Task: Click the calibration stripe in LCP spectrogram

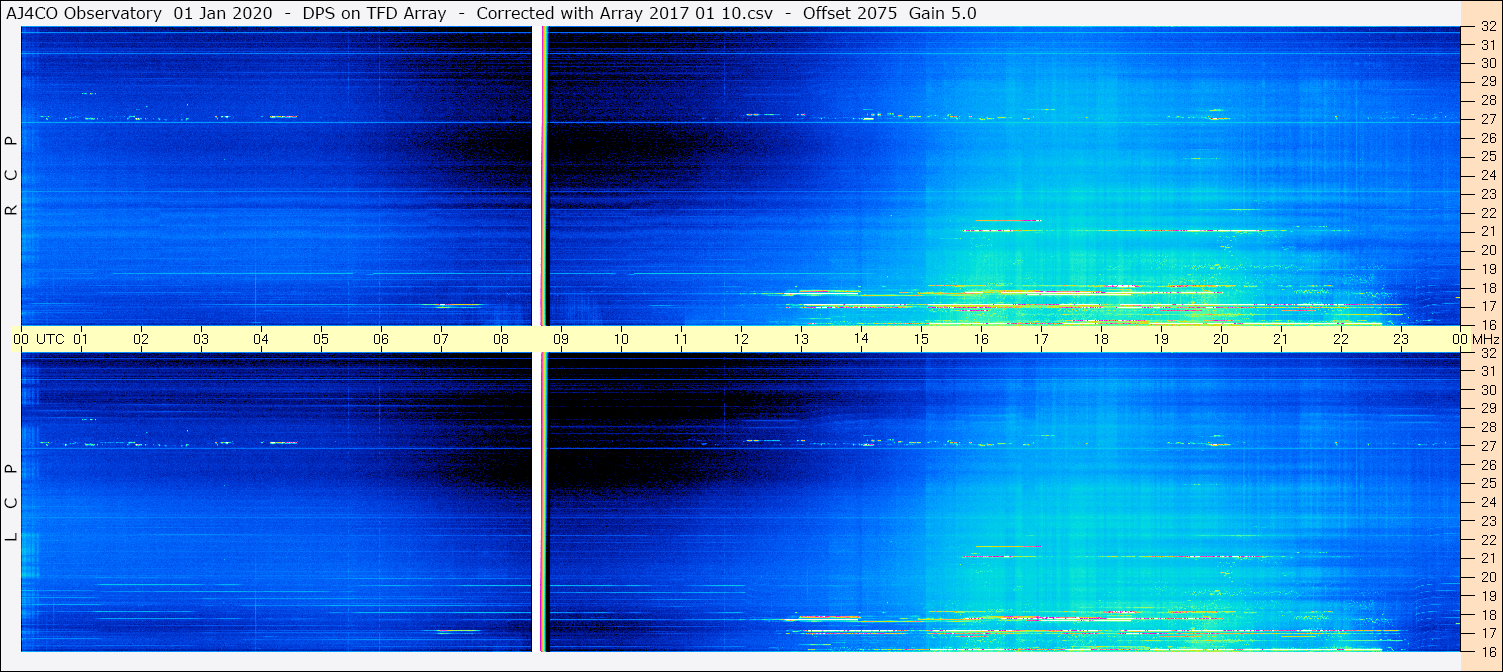Action: 545,502
